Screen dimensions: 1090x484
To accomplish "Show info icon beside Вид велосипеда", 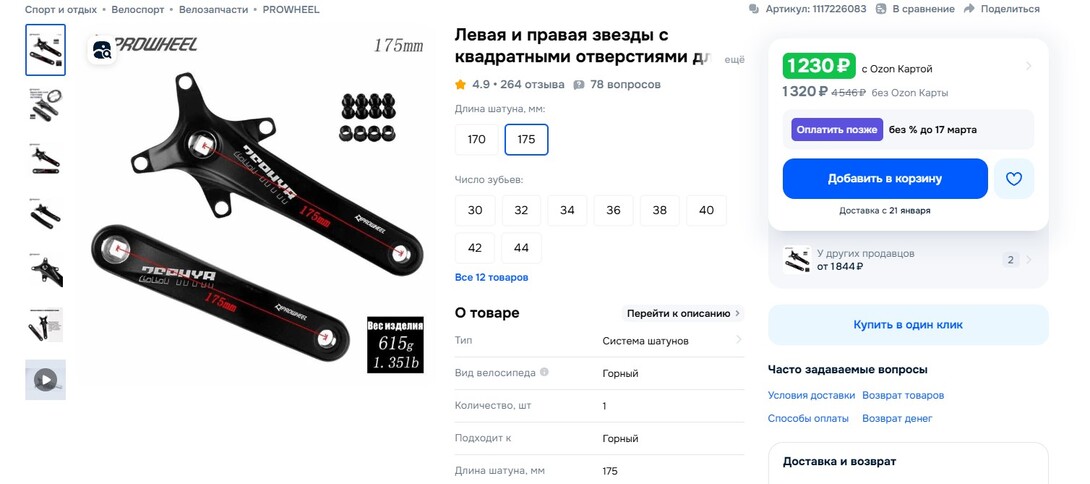I will (544, 372).
